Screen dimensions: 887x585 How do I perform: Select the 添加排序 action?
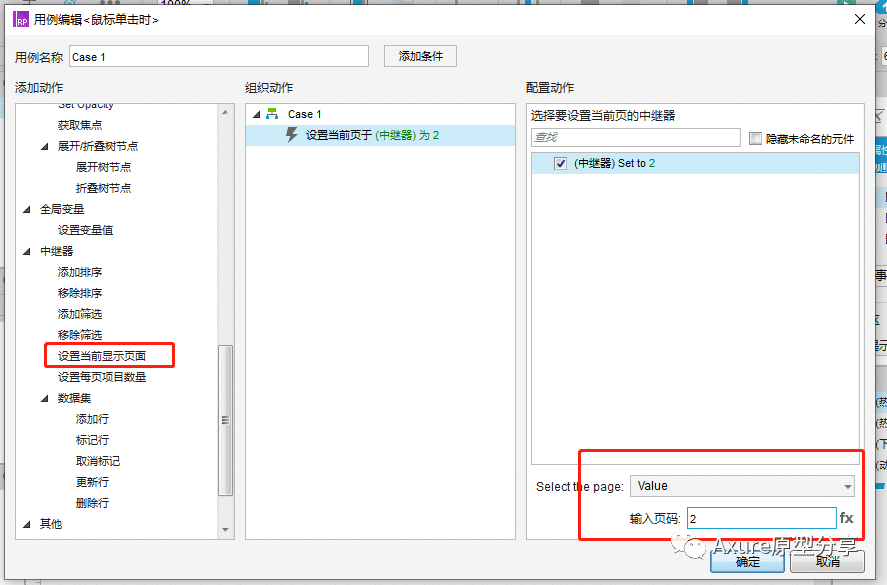tap(80, 272)
